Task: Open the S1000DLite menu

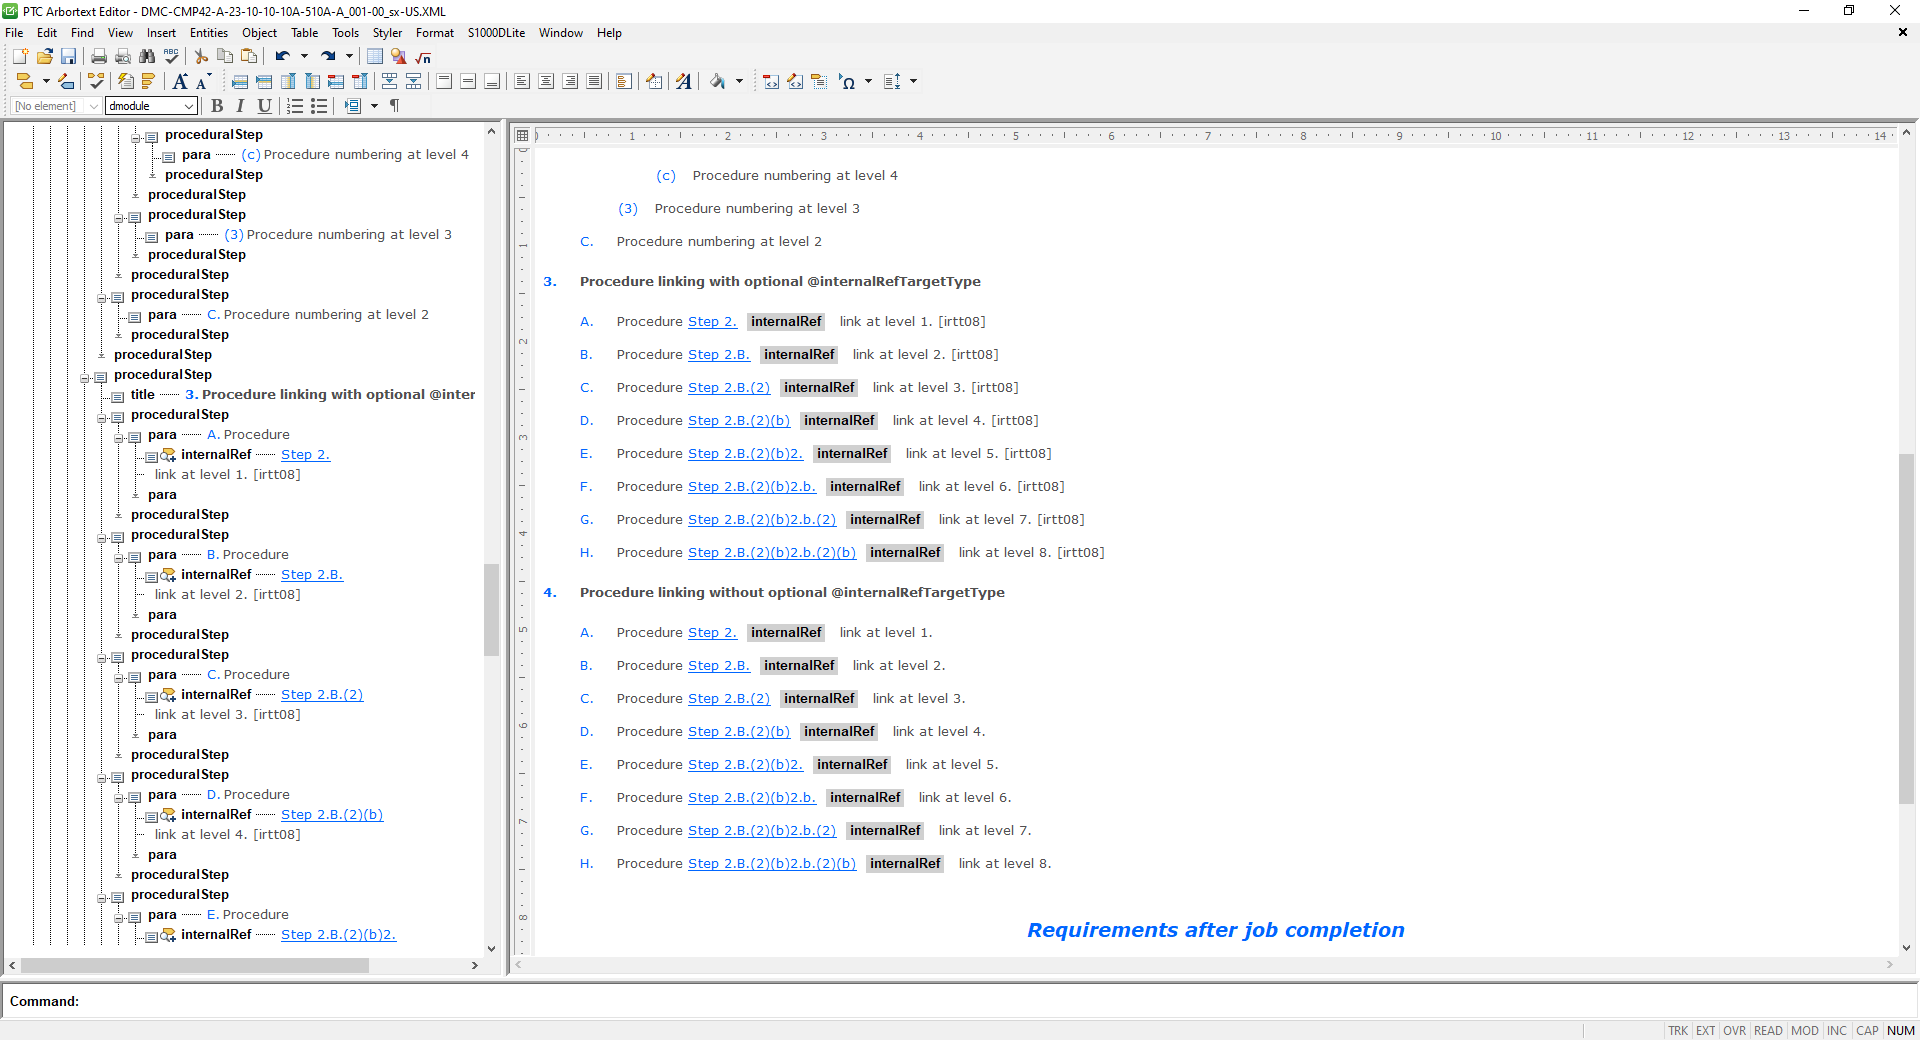Action: click(496, 33)
